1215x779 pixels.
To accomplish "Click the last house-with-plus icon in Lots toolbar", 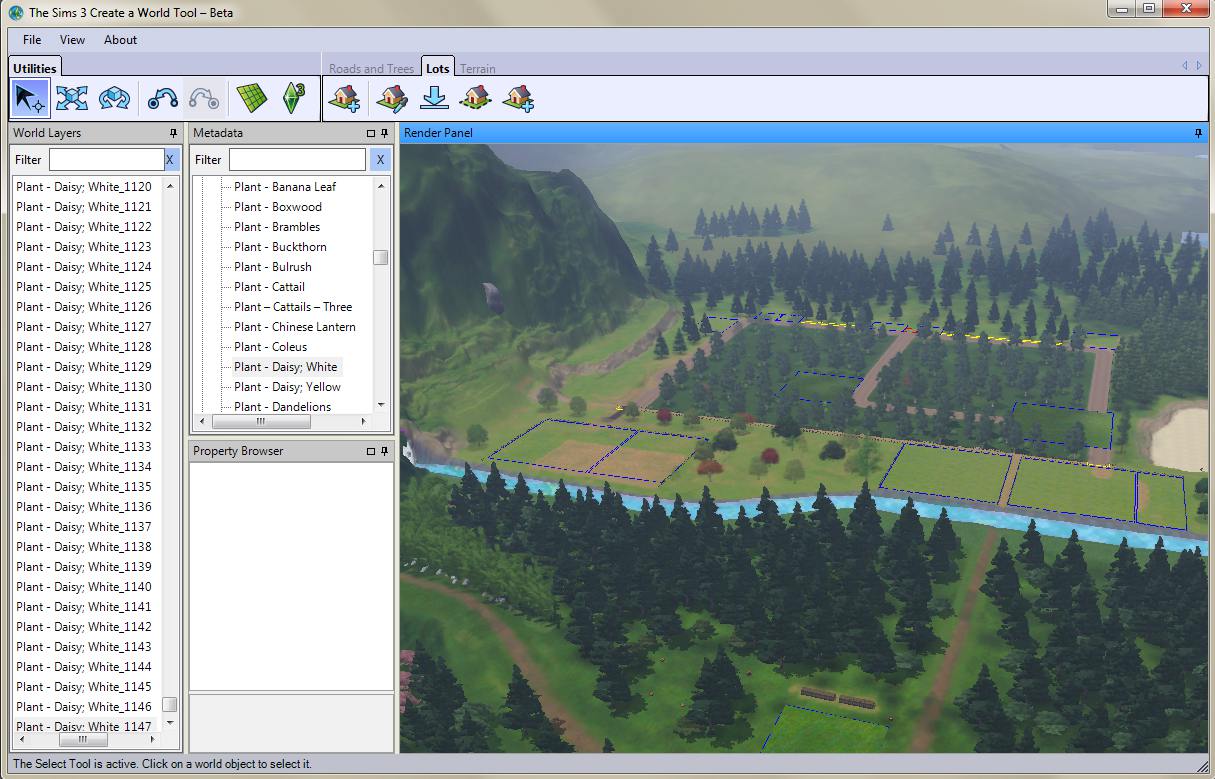I will click(x=517, y=98).
